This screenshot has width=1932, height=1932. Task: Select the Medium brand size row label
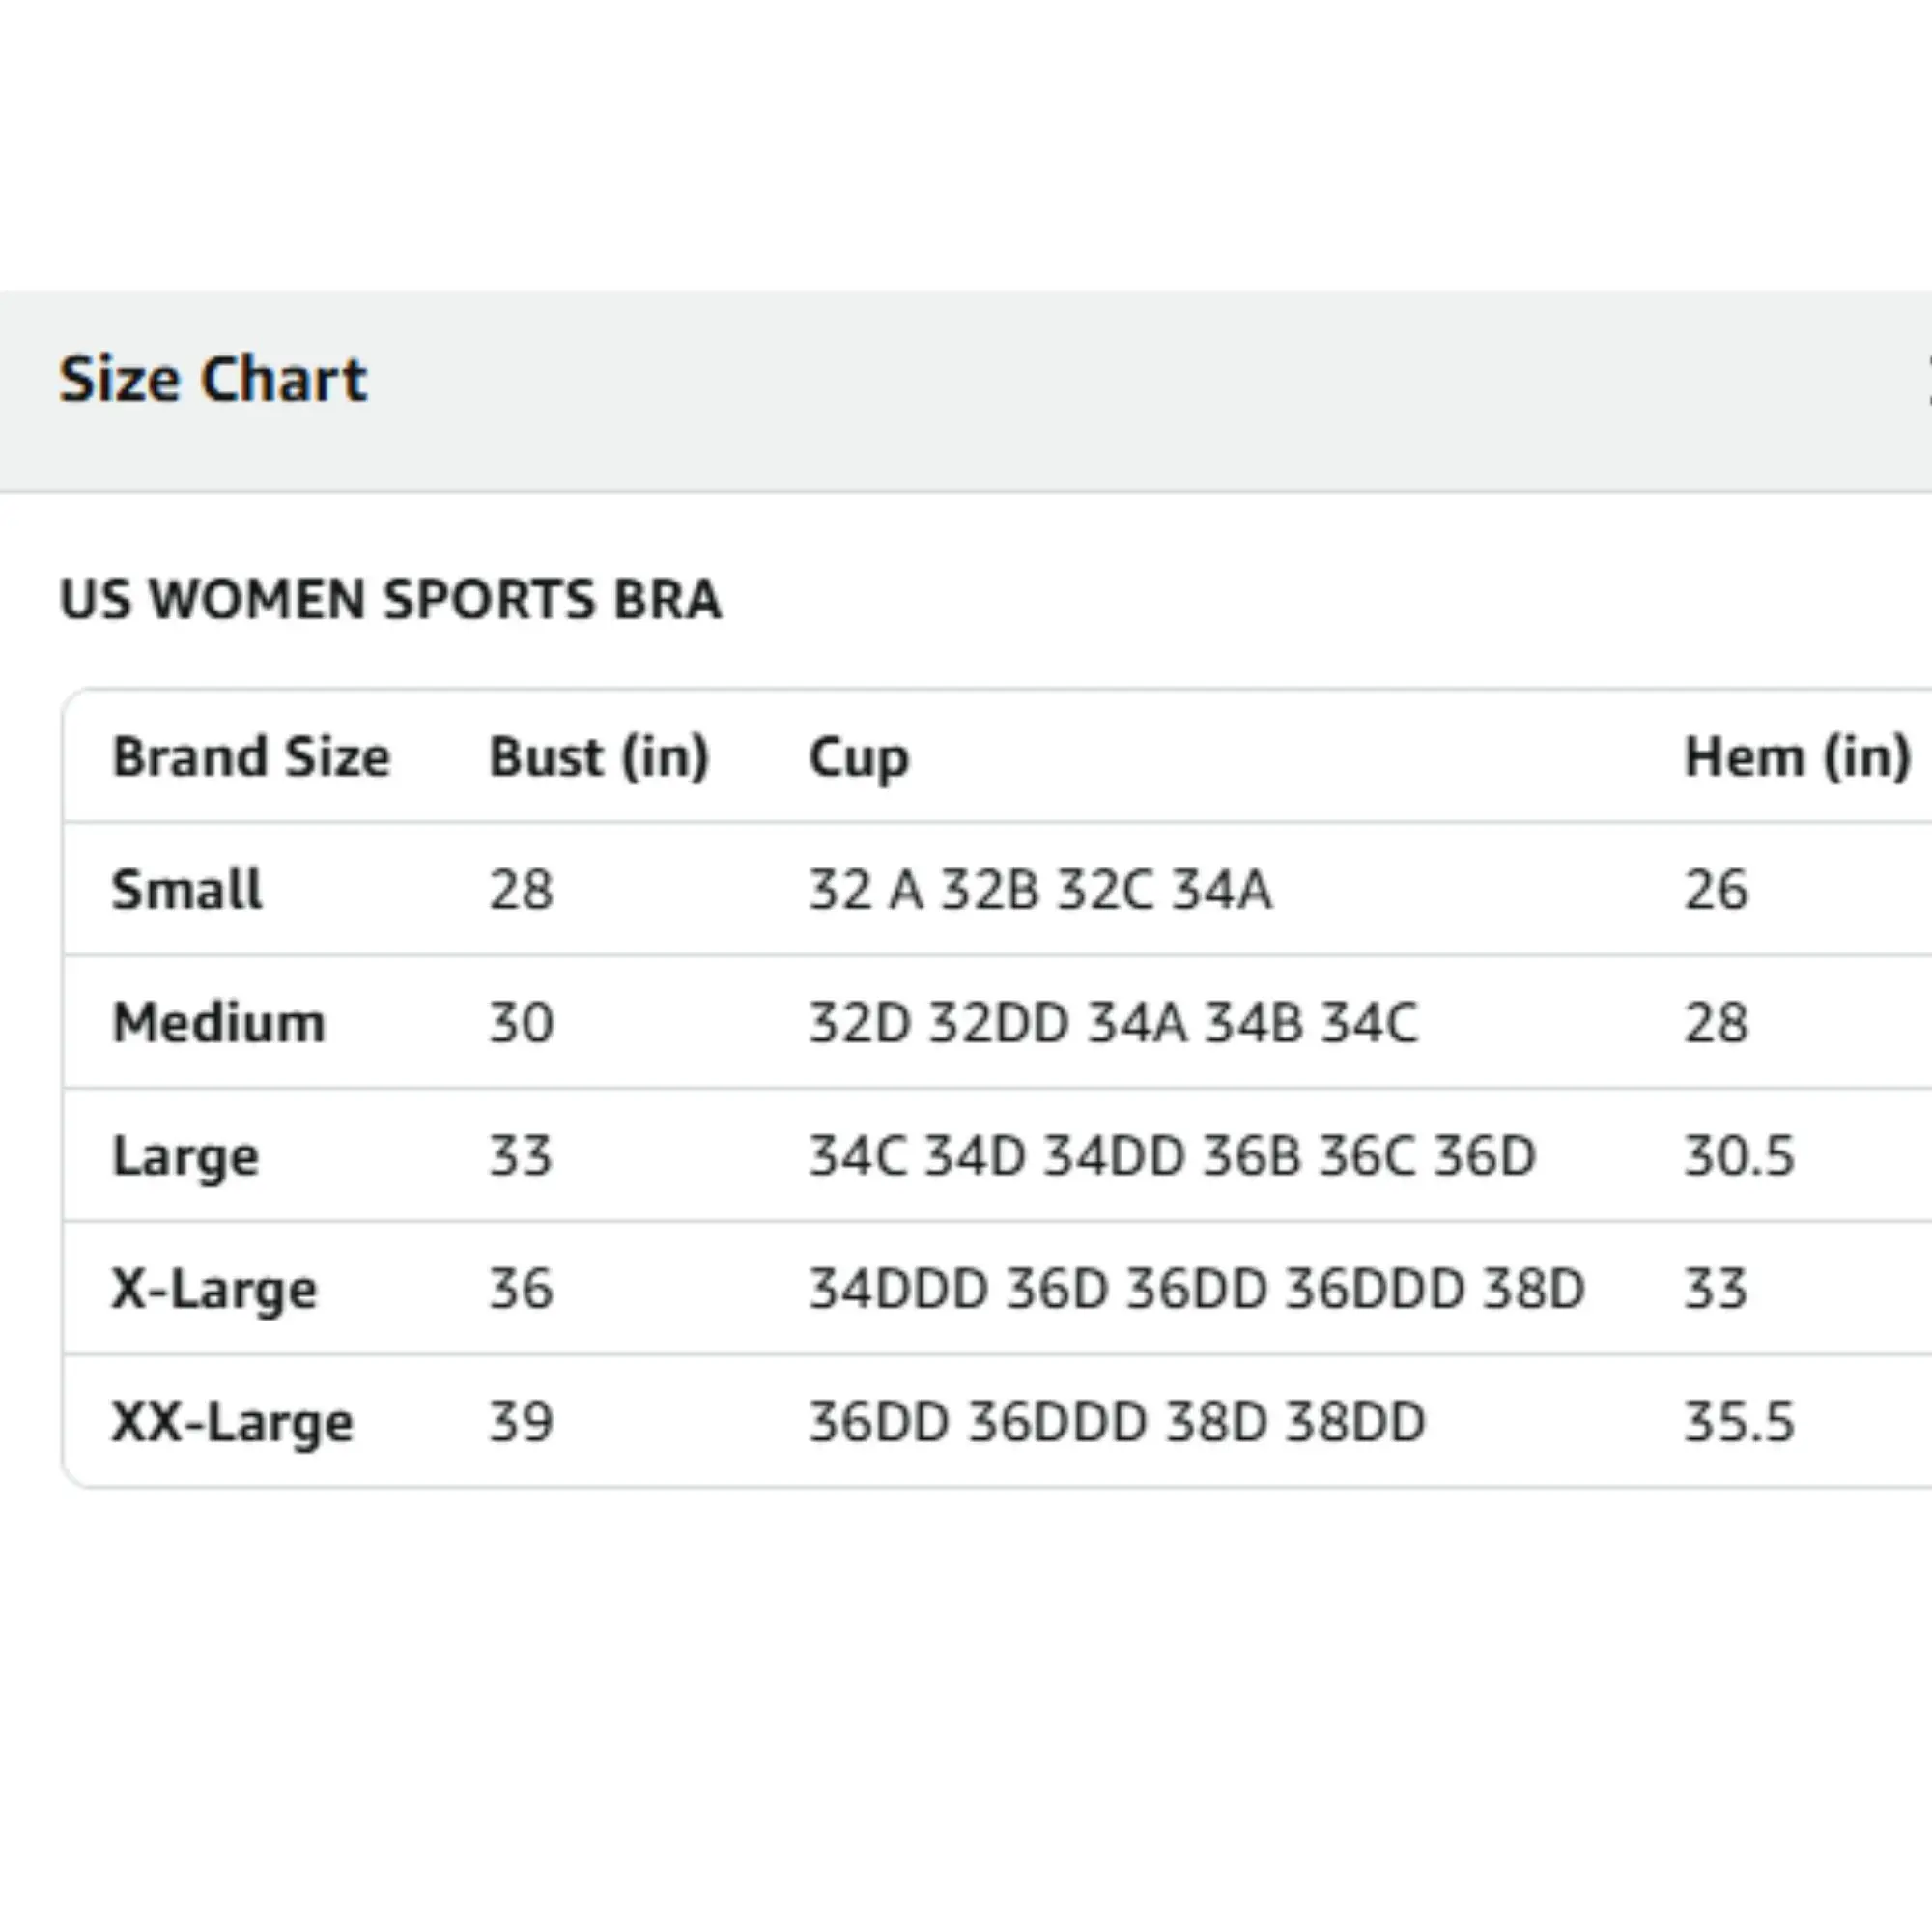click(x=219, y=1023)
